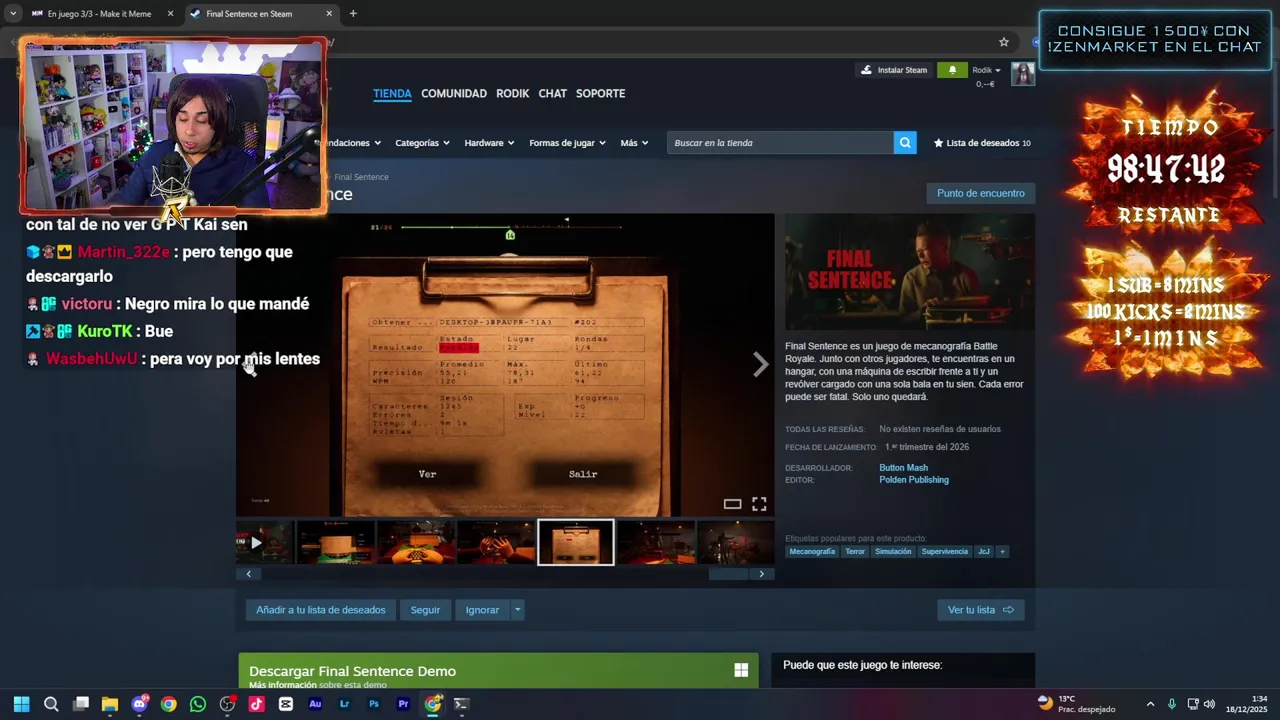The width and height of the screenshot is (1280, 720).
Task: Select the Supervivencia tag
Action: [945, 551]
